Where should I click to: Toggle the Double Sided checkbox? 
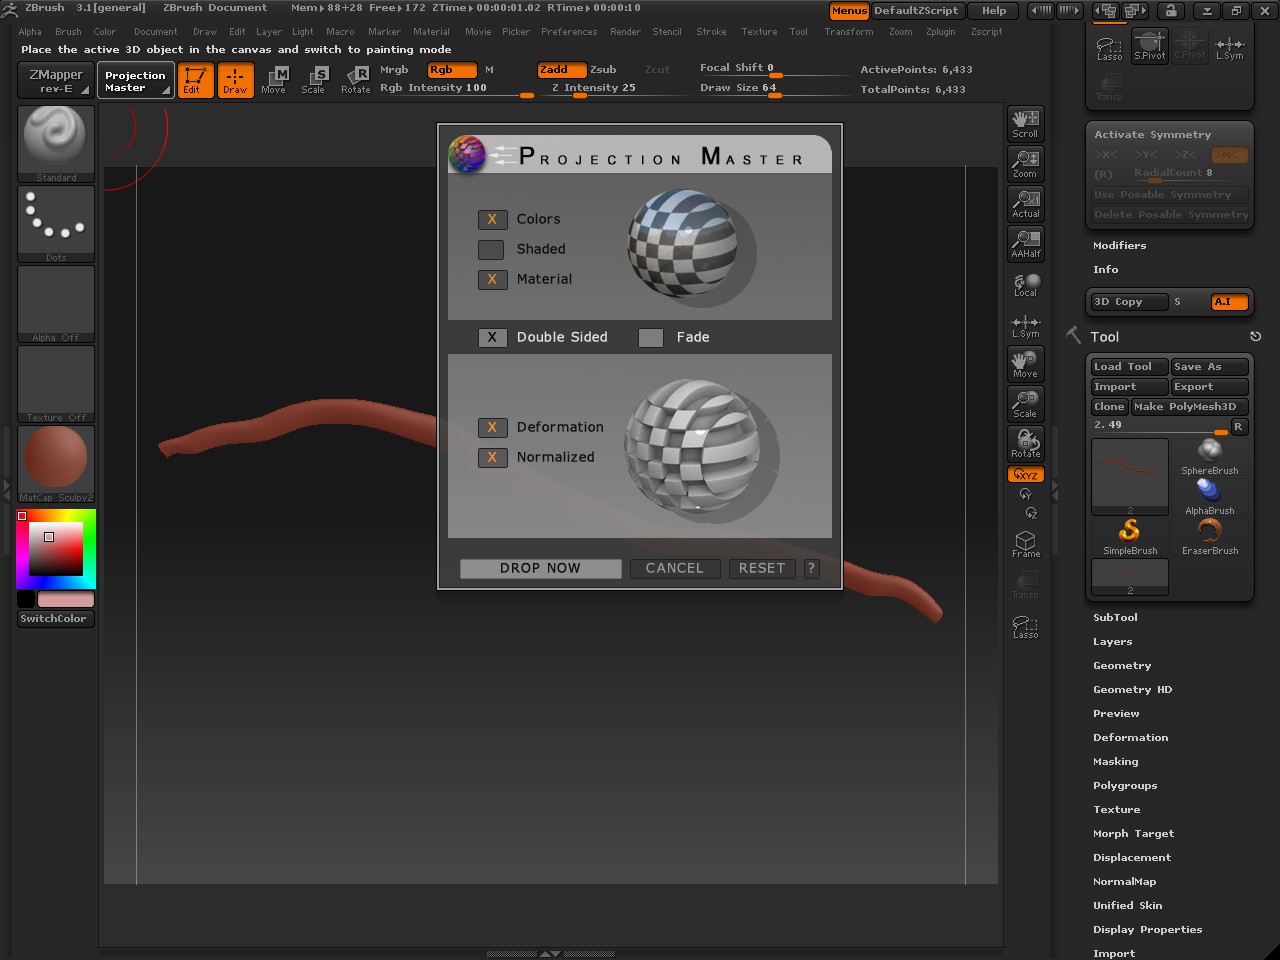(x=491, y=337)
